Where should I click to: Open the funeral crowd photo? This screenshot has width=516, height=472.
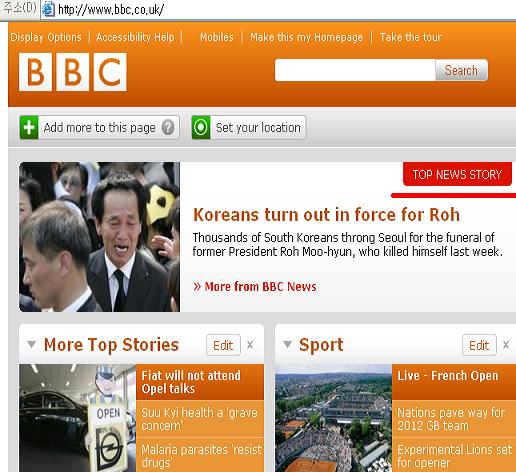coord(99,237)
